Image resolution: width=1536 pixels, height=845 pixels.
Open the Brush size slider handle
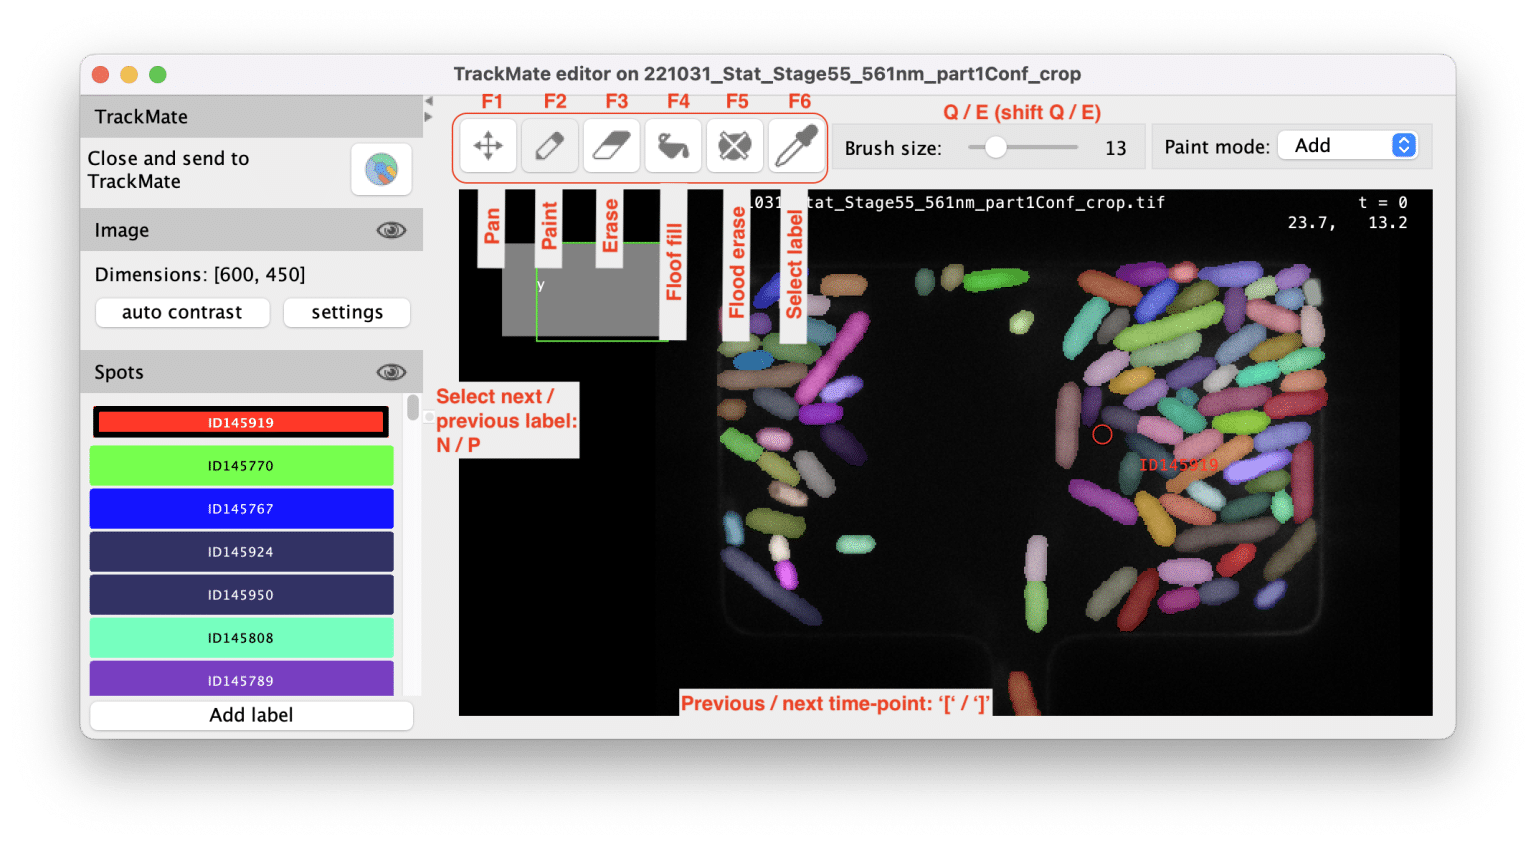(x=995, y=146)
